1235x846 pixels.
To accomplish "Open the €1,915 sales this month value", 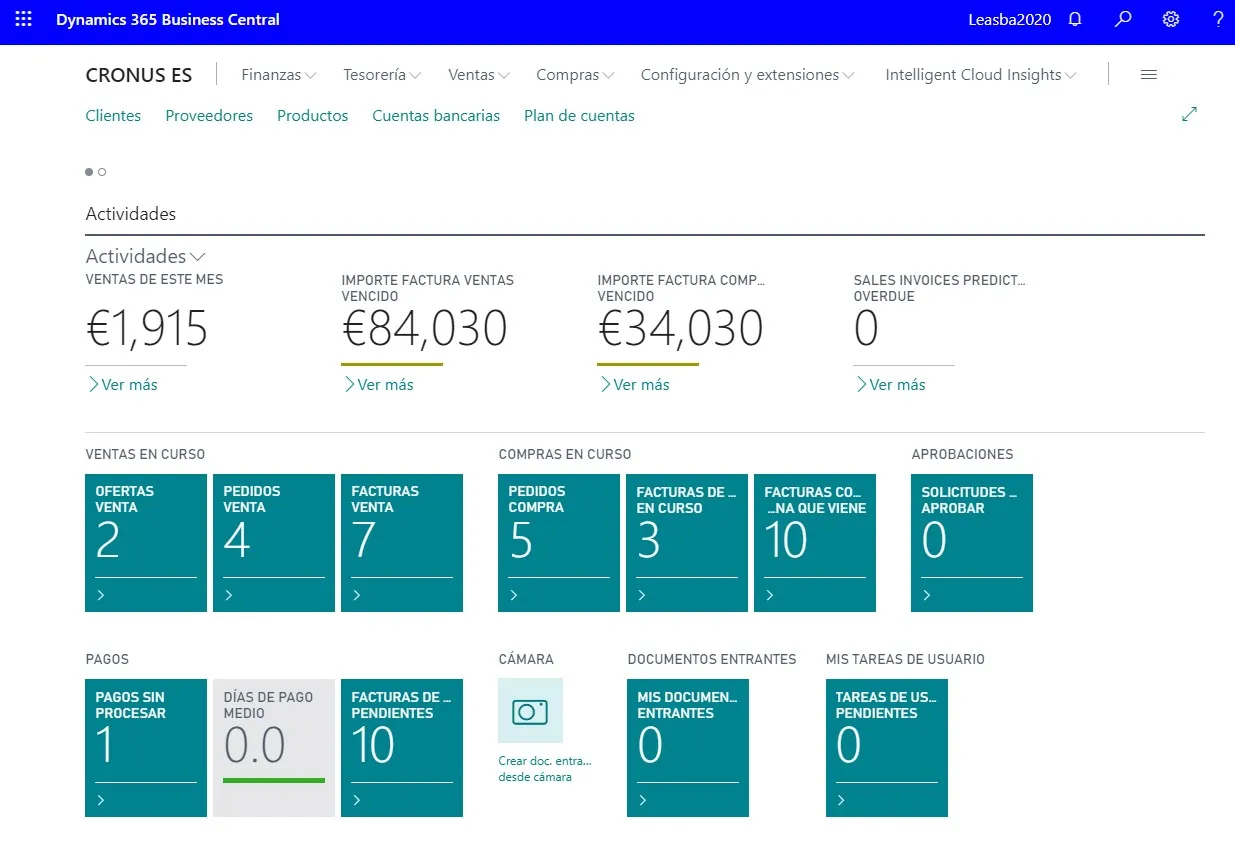I will 147,329.
